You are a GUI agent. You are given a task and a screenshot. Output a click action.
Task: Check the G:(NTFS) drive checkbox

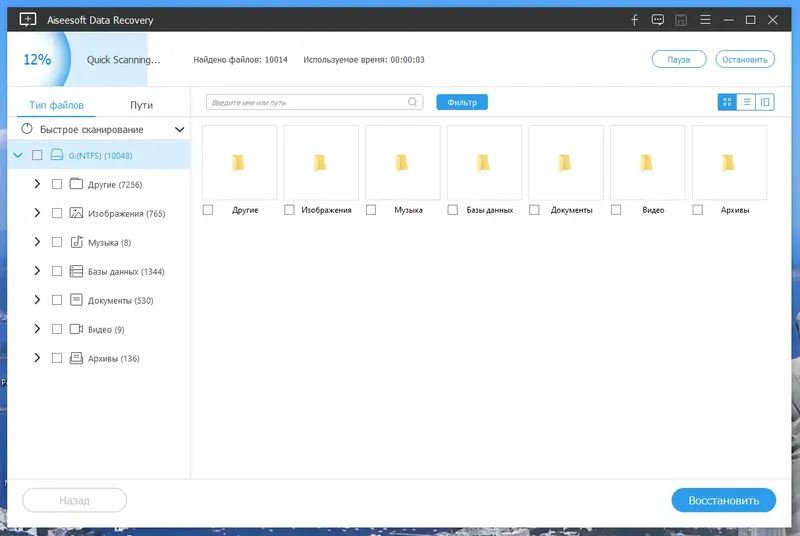click(37, 155)
